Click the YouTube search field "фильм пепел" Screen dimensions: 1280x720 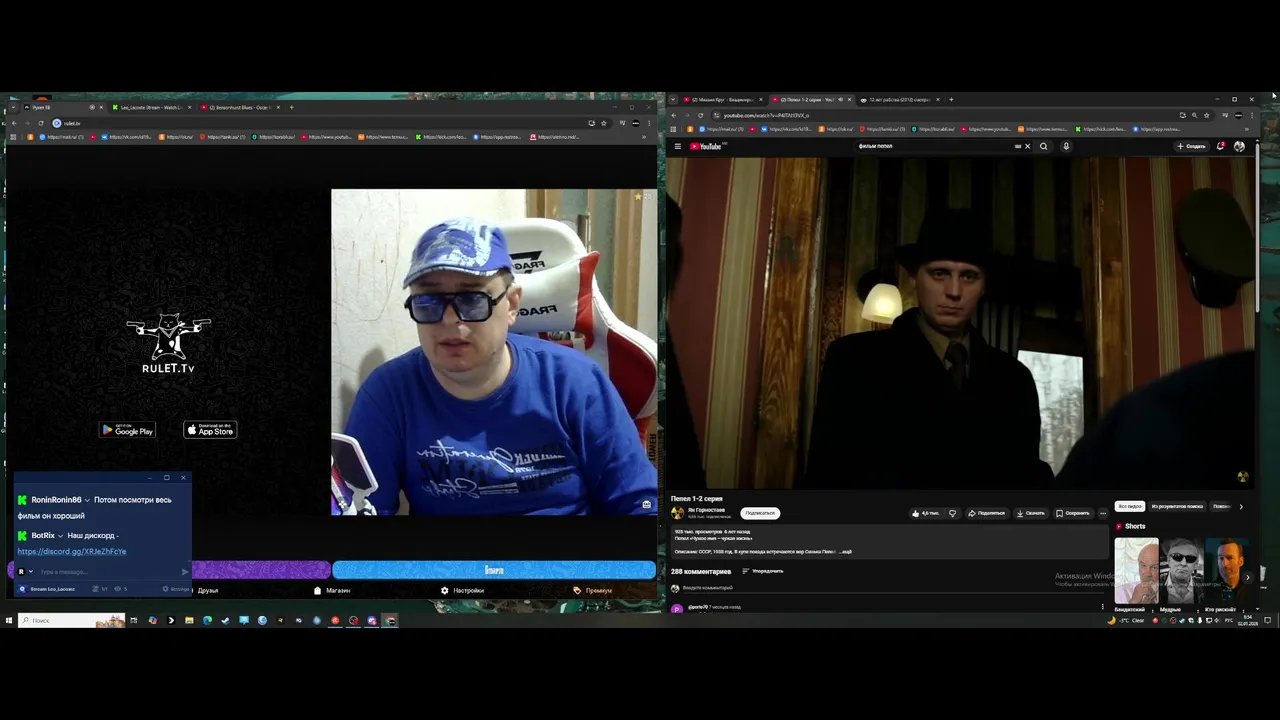coord(935,146)
